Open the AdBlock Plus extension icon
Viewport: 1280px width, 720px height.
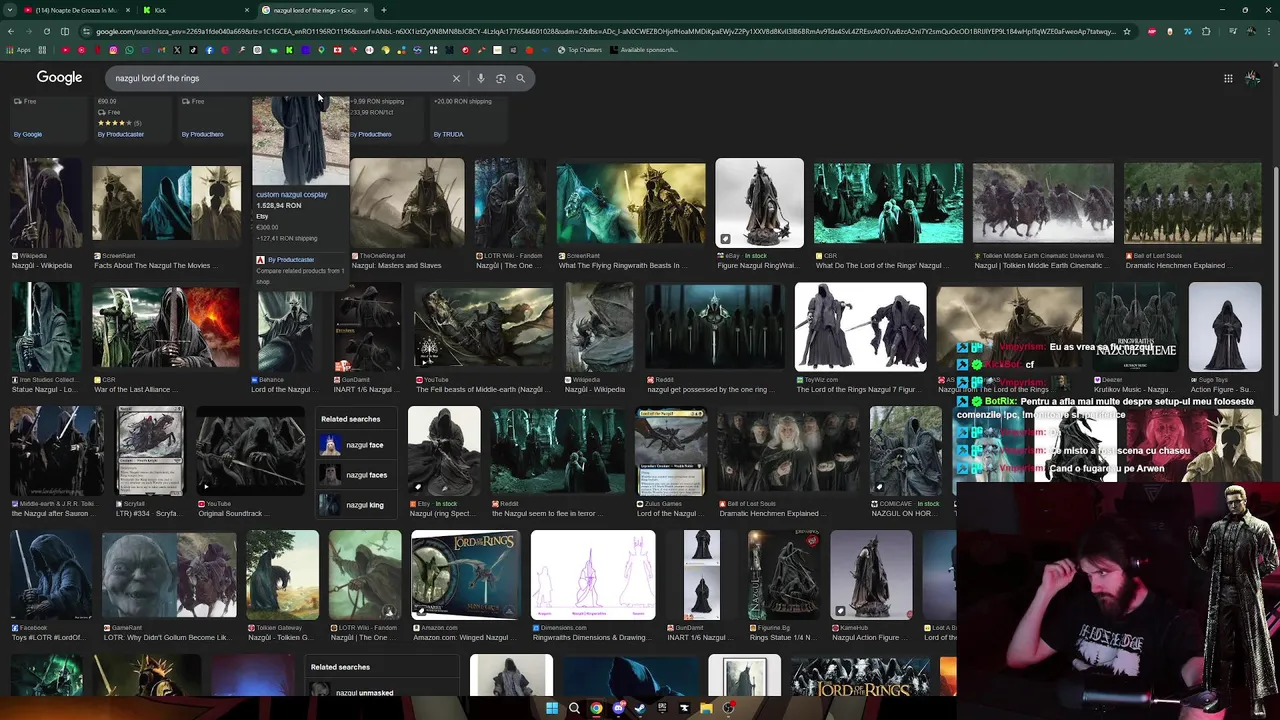pos(1152,31)
